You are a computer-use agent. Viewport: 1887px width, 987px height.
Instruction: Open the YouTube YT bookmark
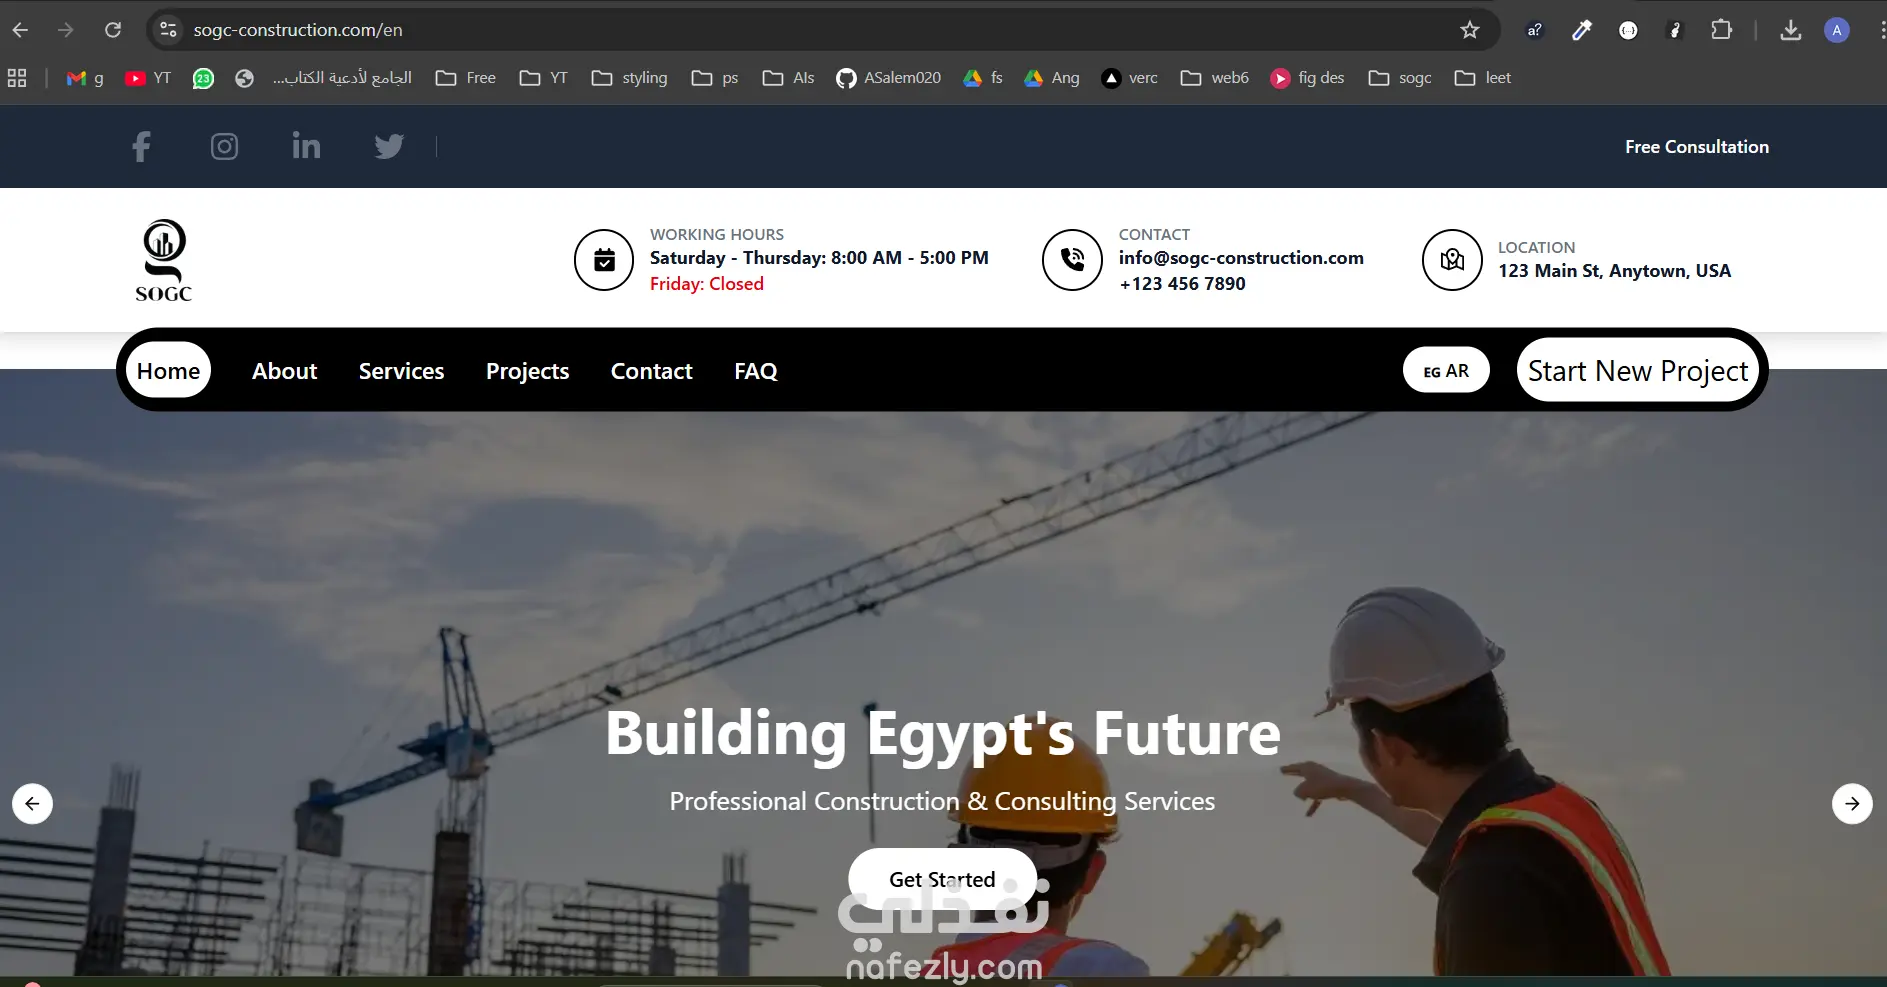pos(148,78)
